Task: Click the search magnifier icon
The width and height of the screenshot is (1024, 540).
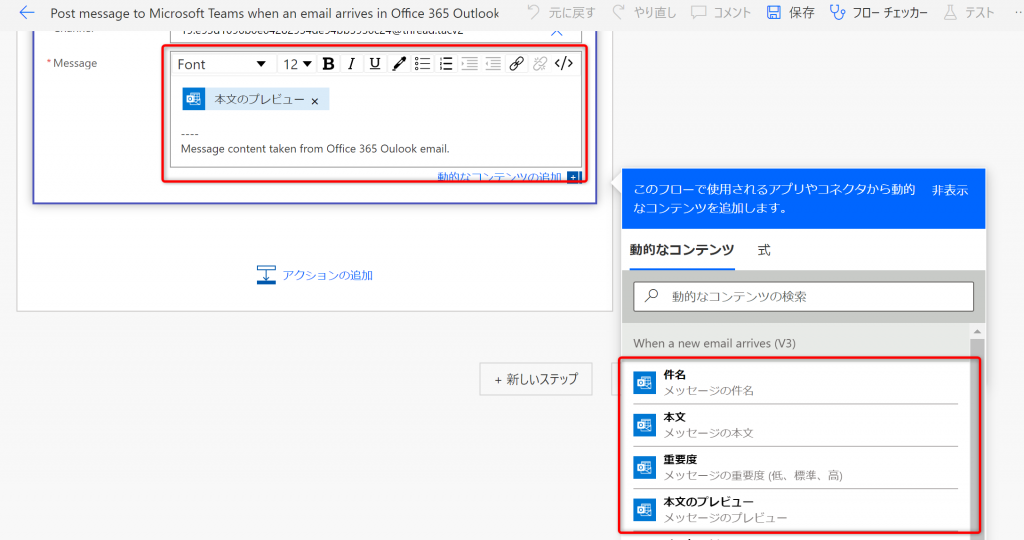Action: (x=651, y=296)
